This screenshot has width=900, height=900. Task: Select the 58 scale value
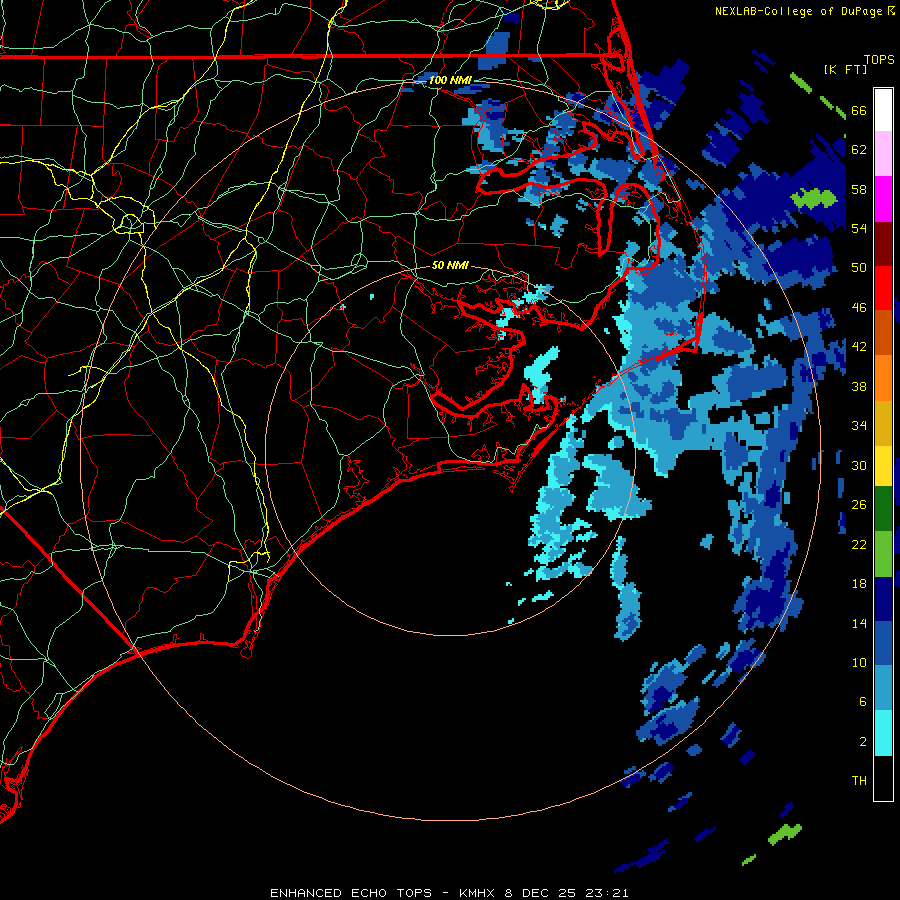click(x=859, y=189)
